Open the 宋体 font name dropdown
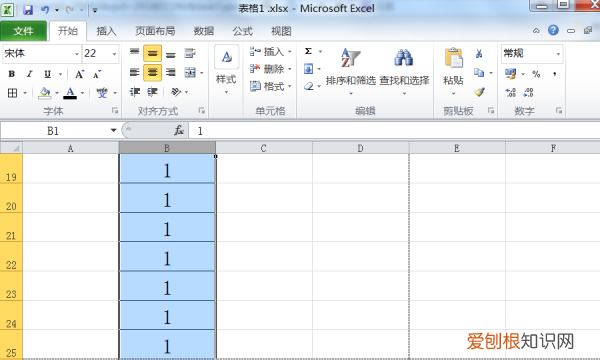Screen dimensions: 600x360 [x=77, y=54]
